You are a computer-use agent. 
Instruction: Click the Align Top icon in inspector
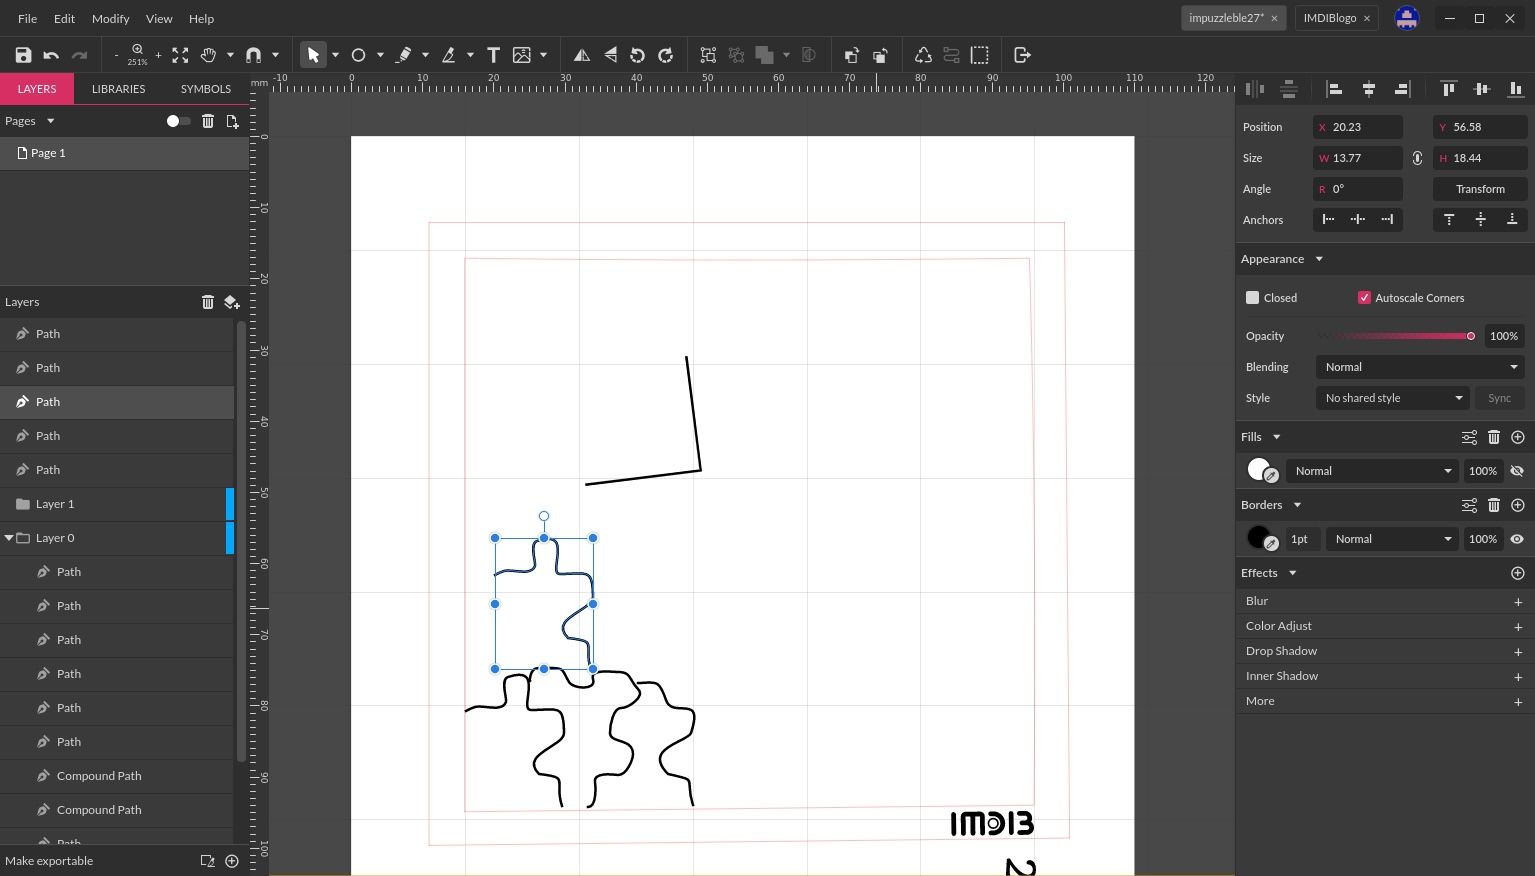click(x=1448, y=89)
